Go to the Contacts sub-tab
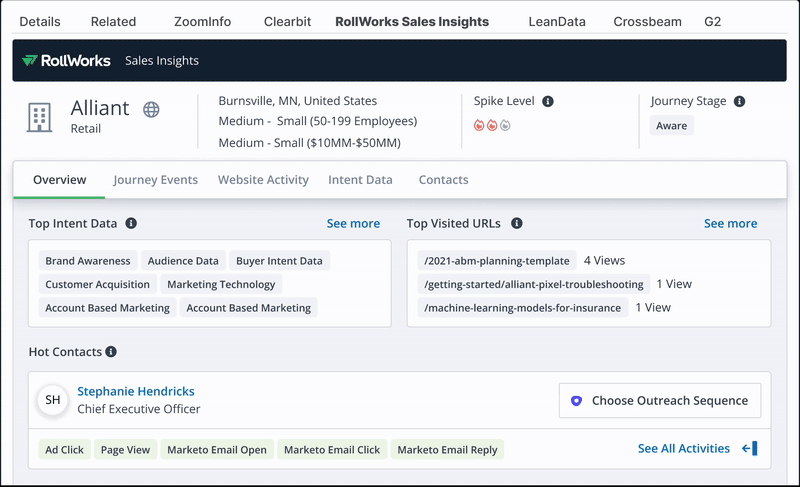The image size is (800, 487). [x=443, y=180]
